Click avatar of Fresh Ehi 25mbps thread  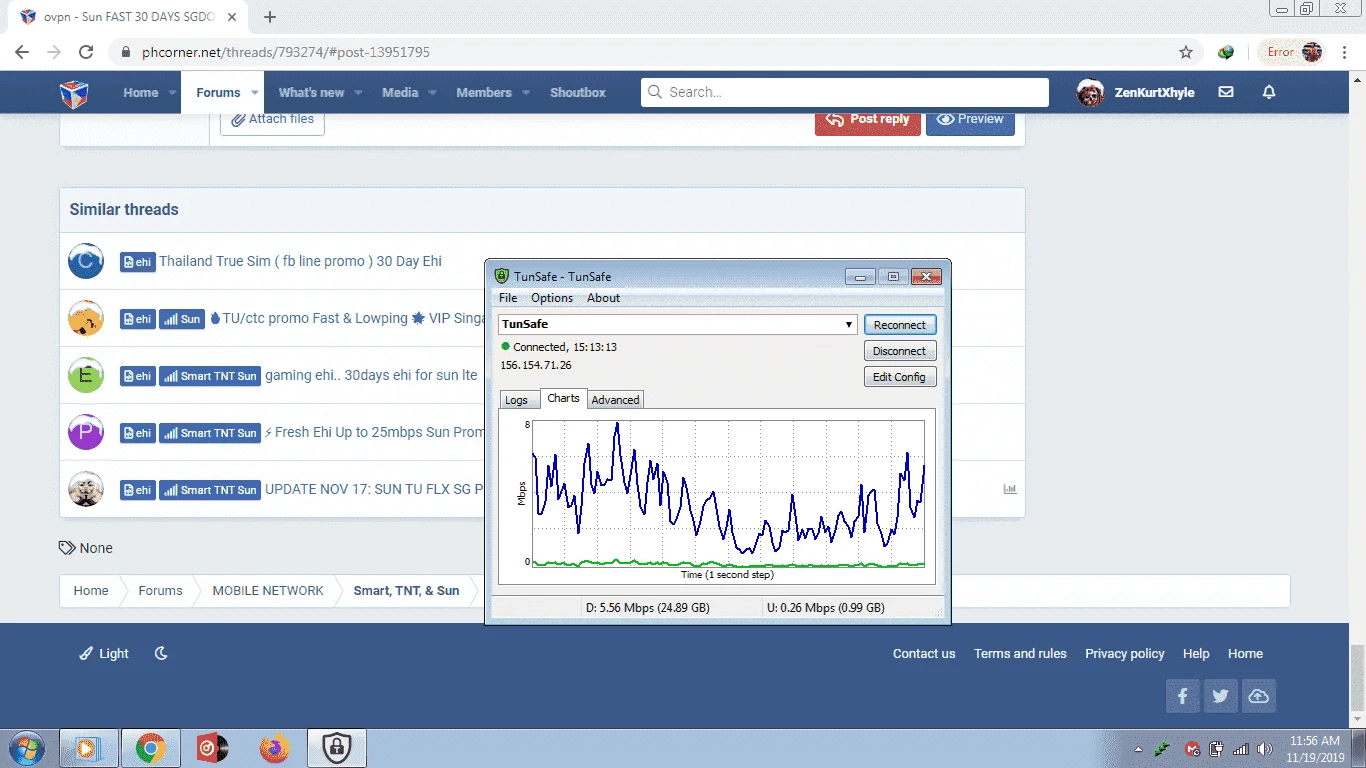(86, 432)
